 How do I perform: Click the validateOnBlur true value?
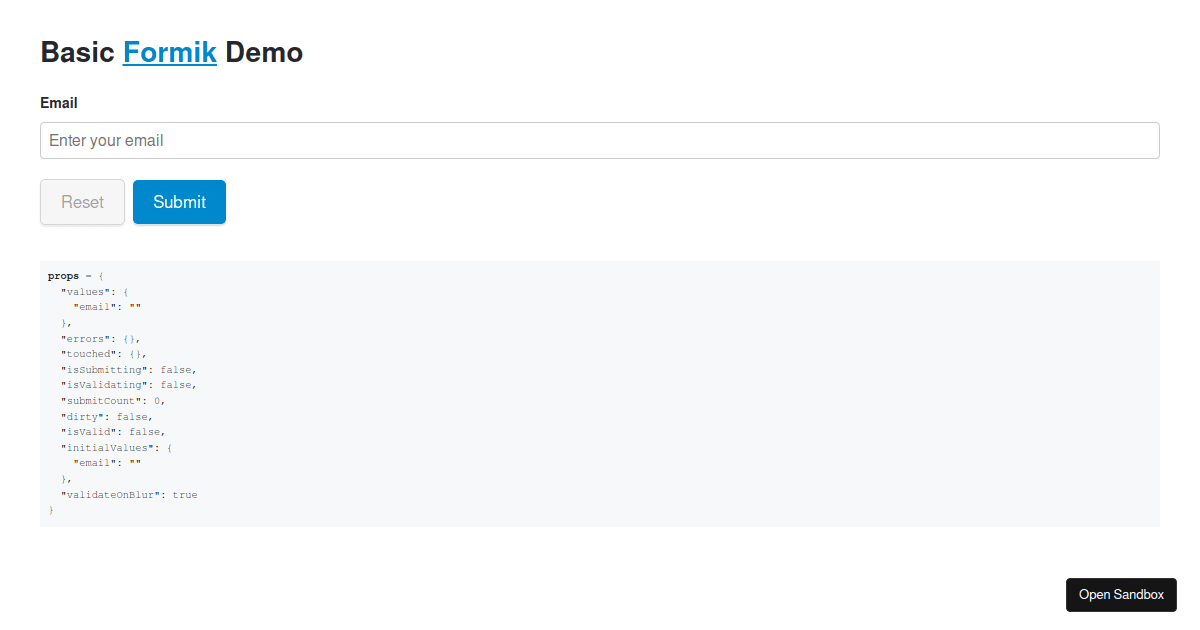(x=186, y=494)
